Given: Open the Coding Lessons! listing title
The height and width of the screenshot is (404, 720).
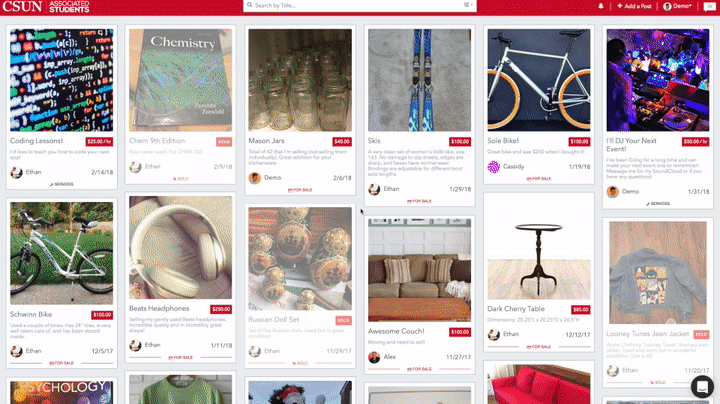Looking at the screenshot, I should [36, 141].
